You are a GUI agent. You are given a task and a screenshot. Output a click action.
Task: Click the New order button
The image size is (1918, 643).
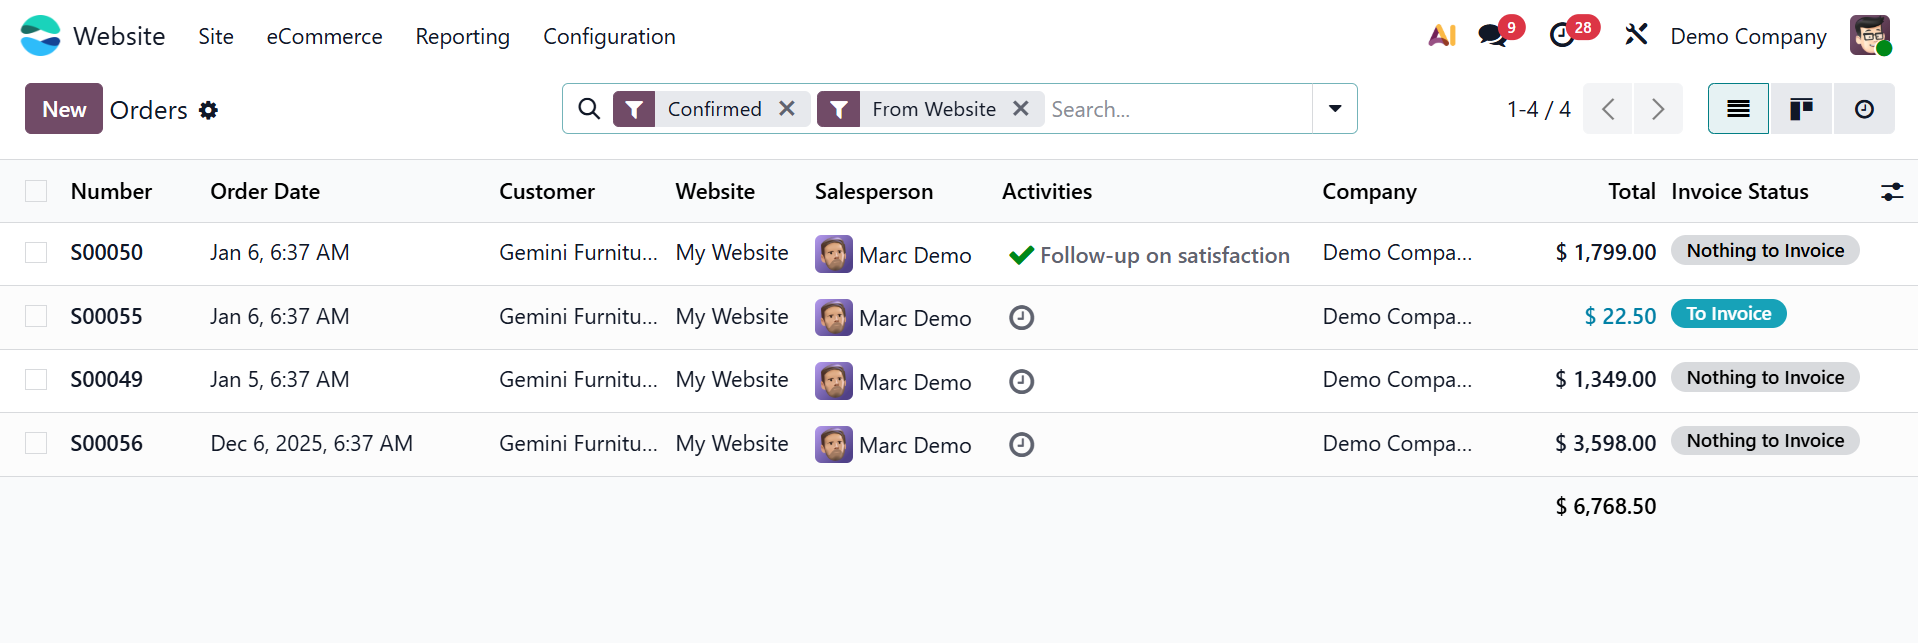[64, 109]
